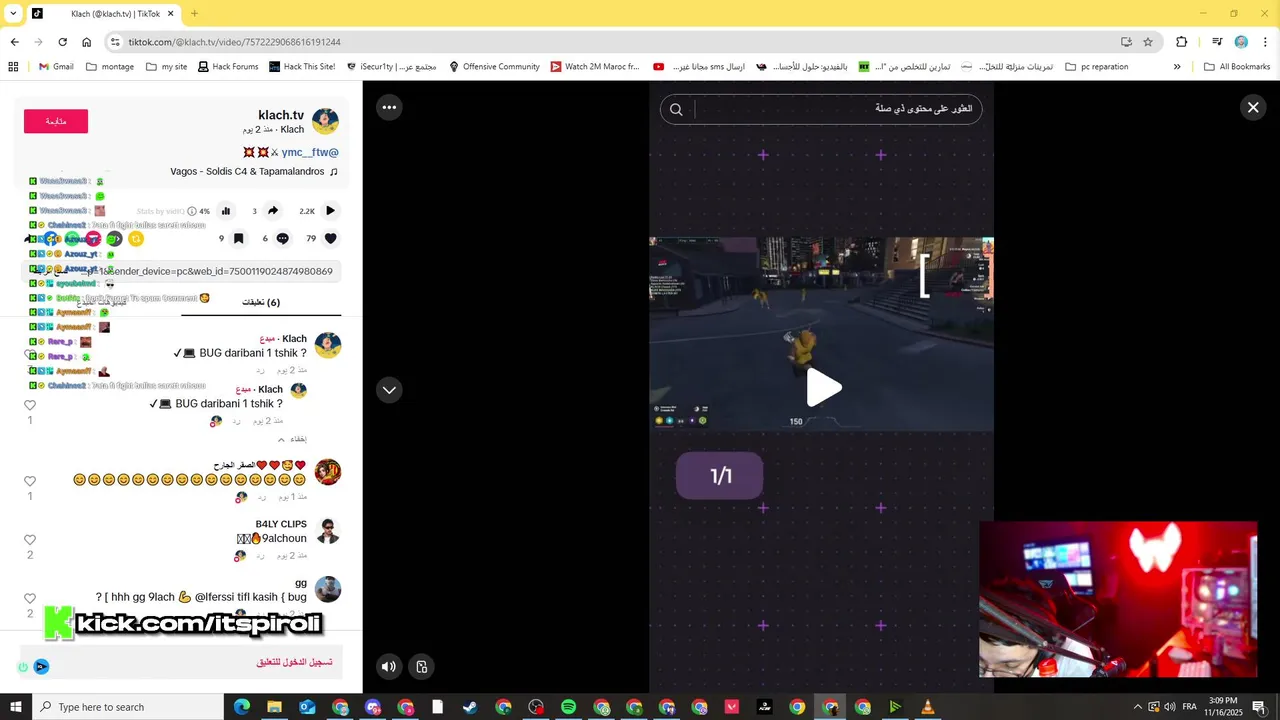Viewport: 1280px width, 720px height.
Task: Click the pink follow button
Action: 56,121
